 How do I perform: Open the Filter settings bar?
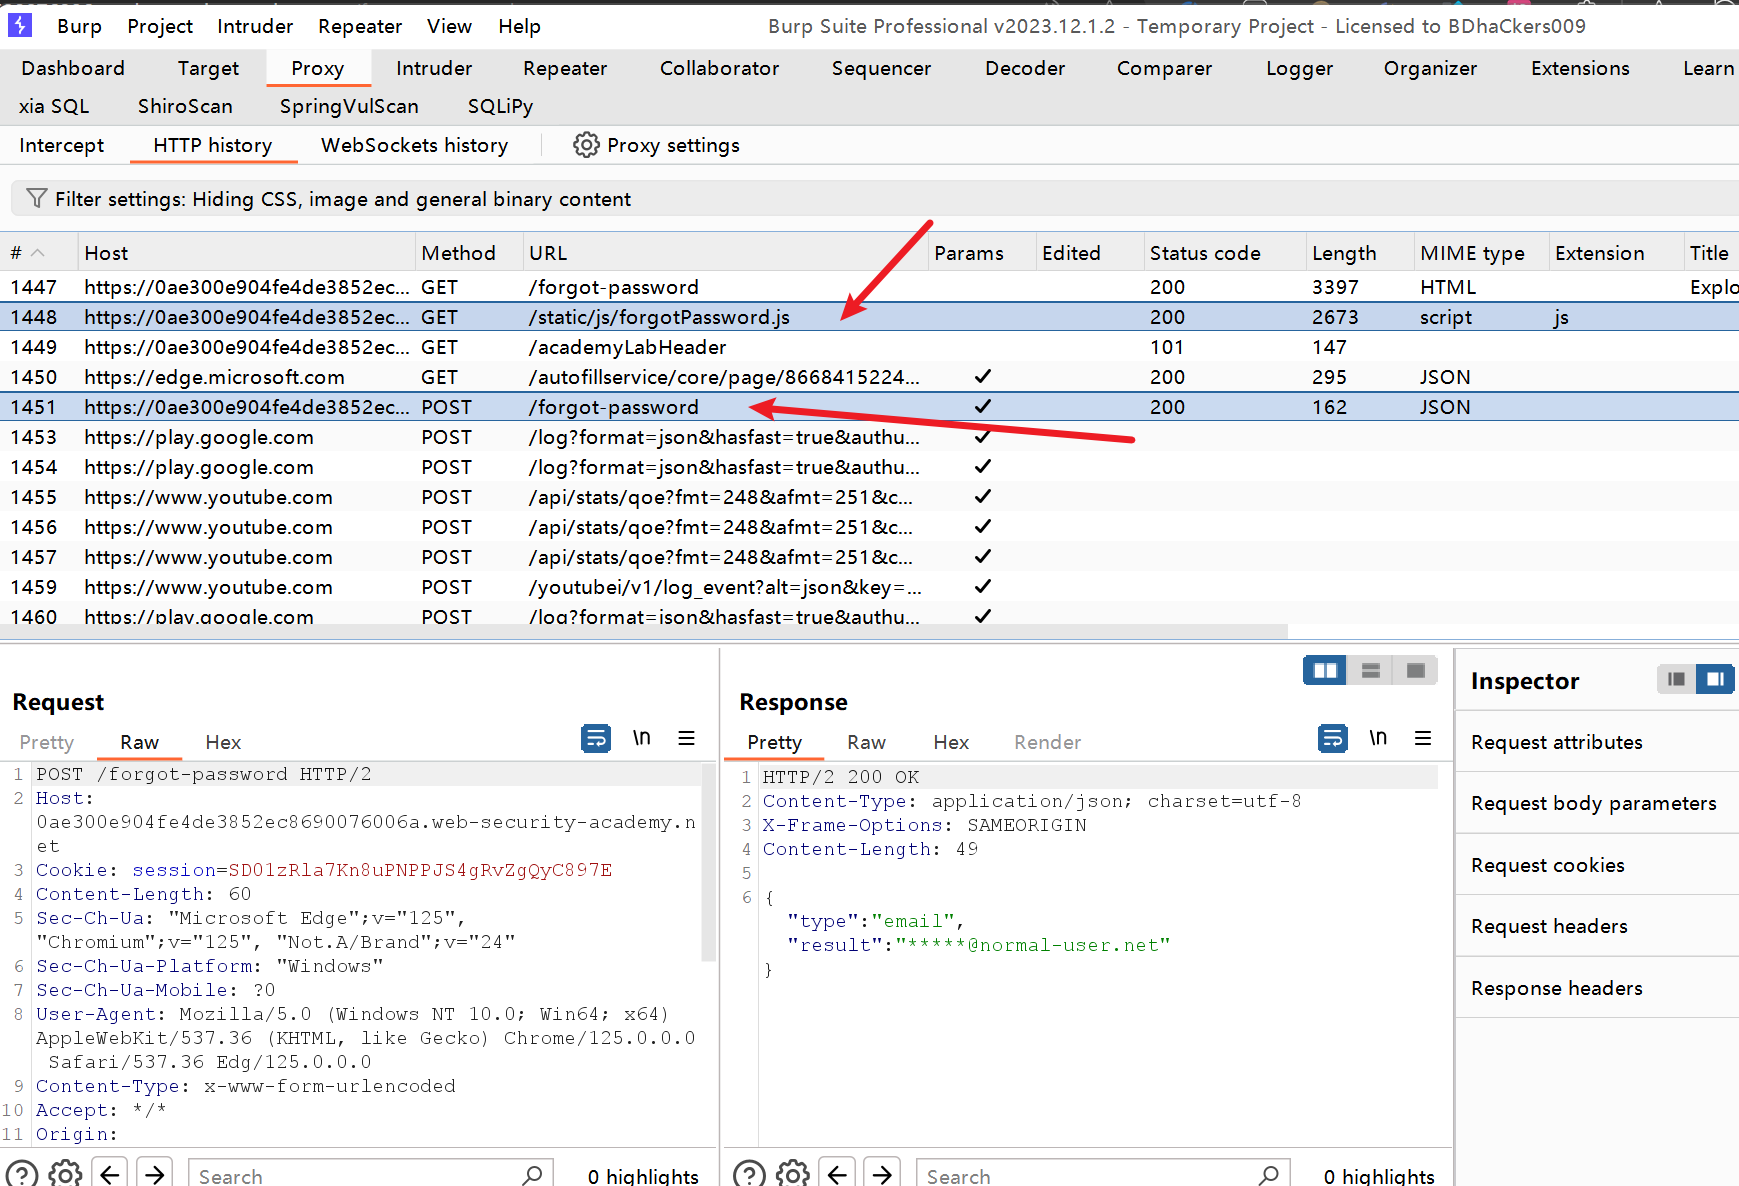pos(342,198)
